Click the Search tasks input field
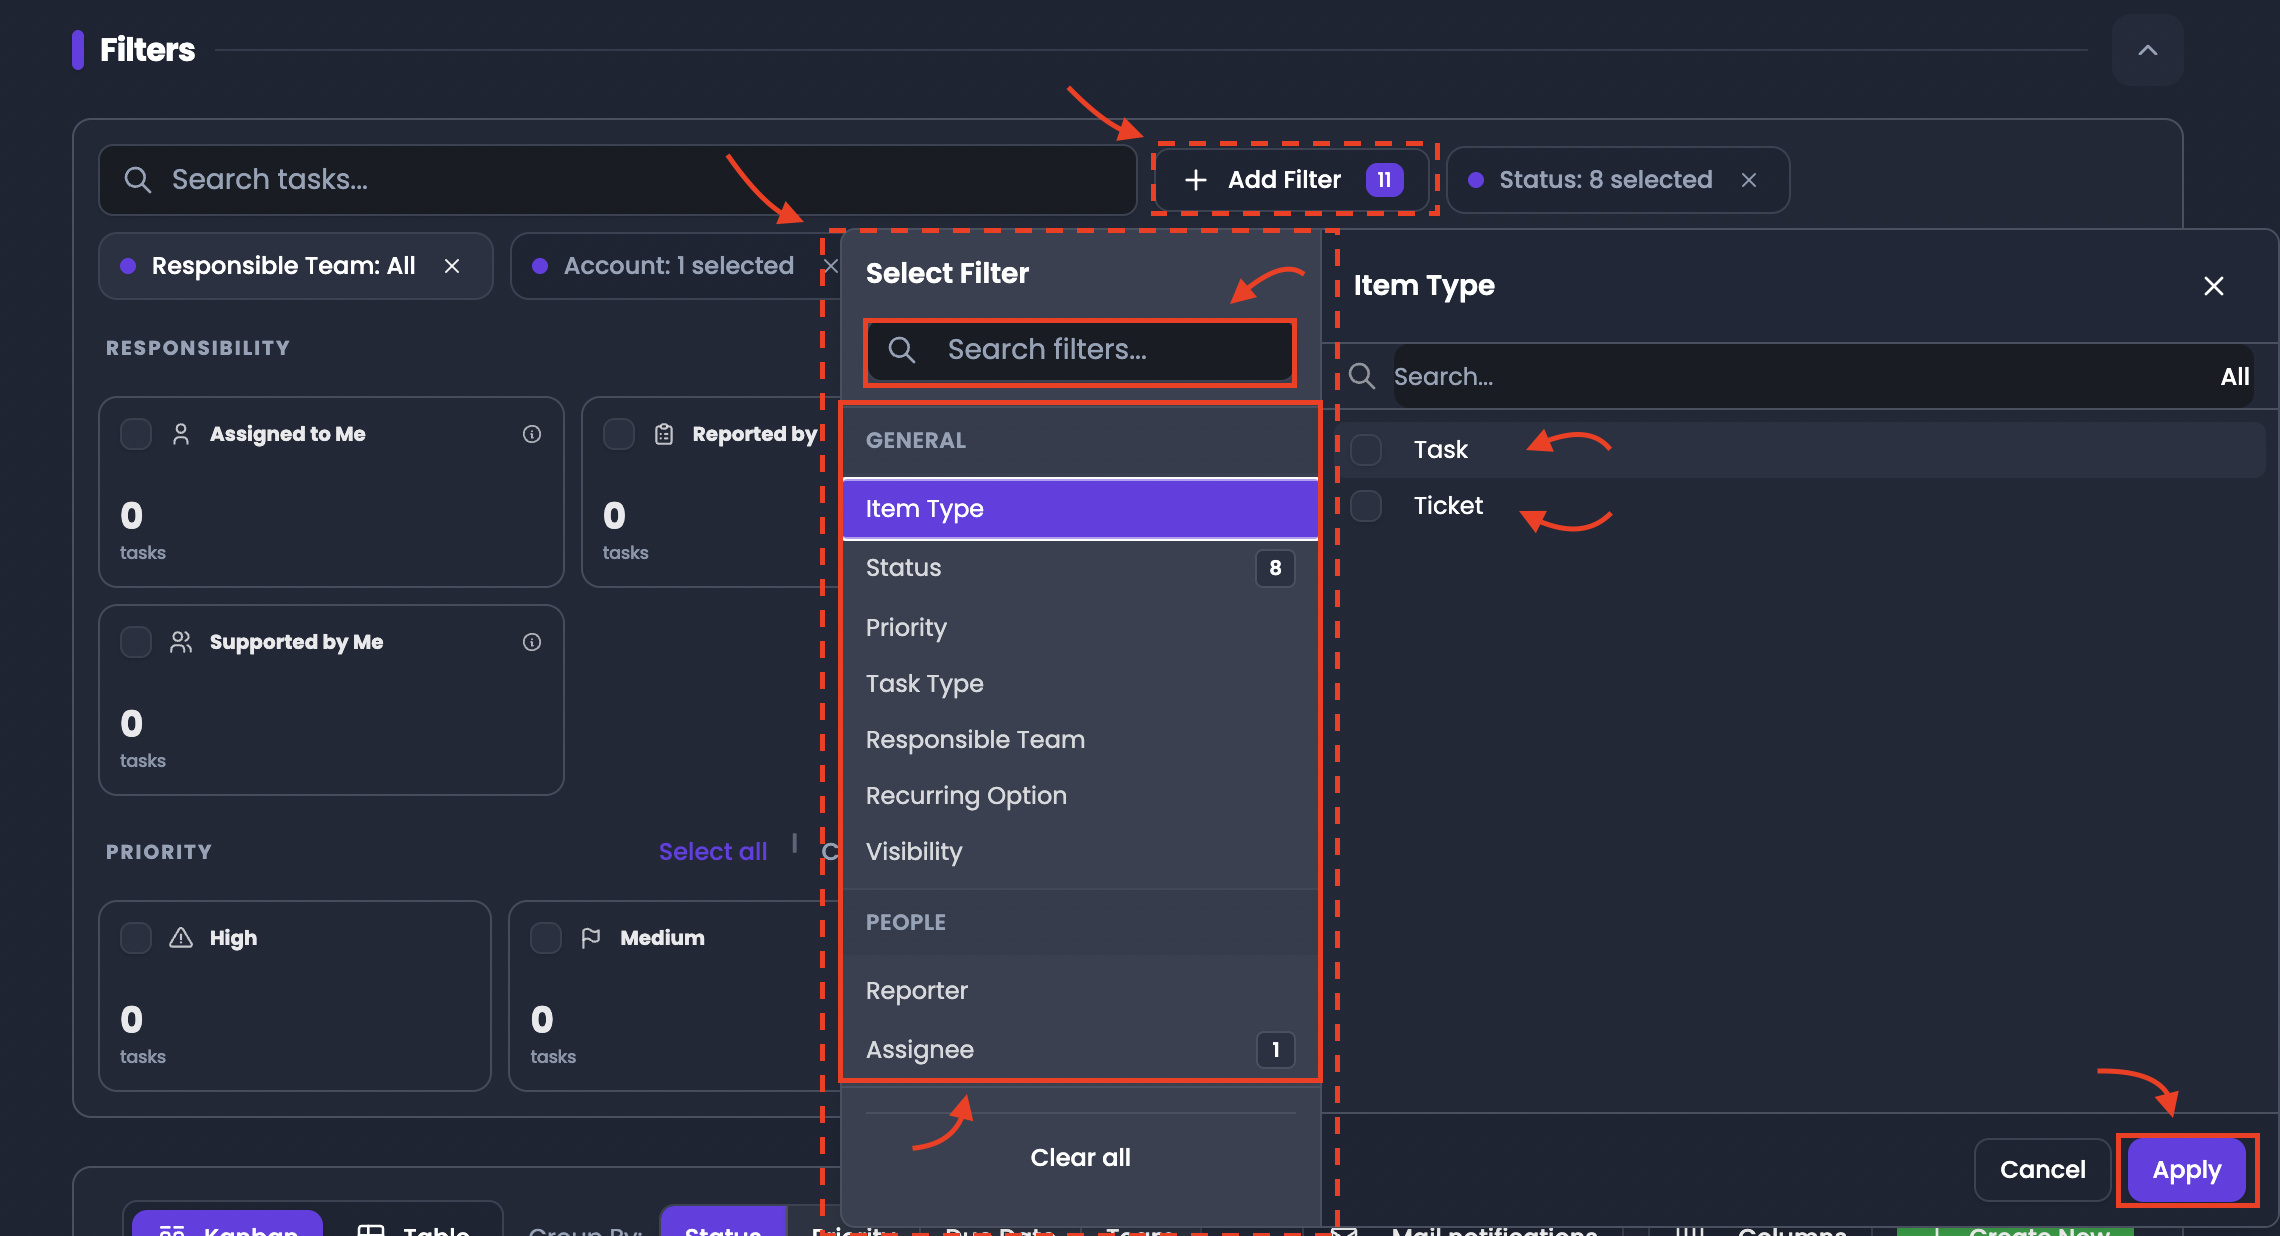Viewport: 2280px width, 1236px height. pyautogui.click(x=618, y=180)
